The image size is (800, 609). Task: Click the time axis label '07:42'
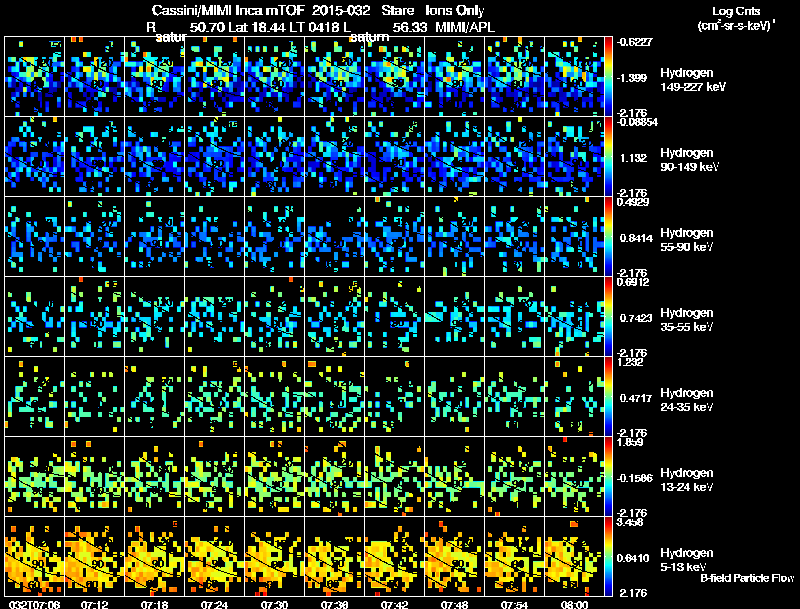pyautogui.click(x=394, y=604)
